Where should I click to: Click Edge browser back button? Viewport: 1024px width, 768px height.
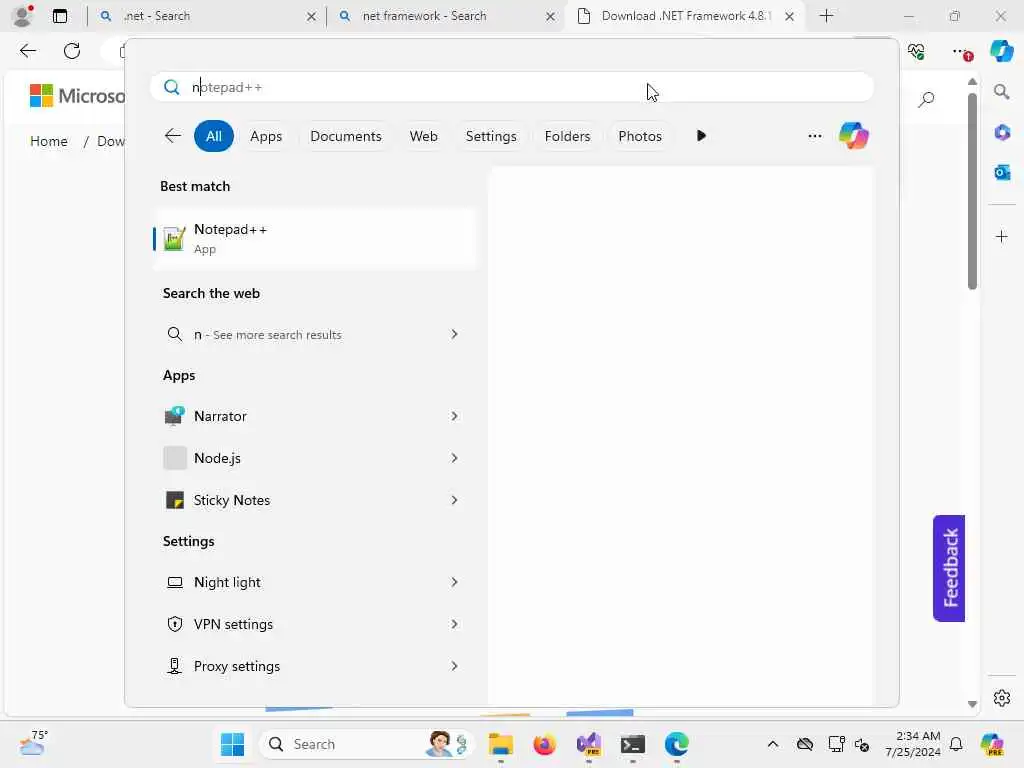pyautogui.click(x=27, y=51)
